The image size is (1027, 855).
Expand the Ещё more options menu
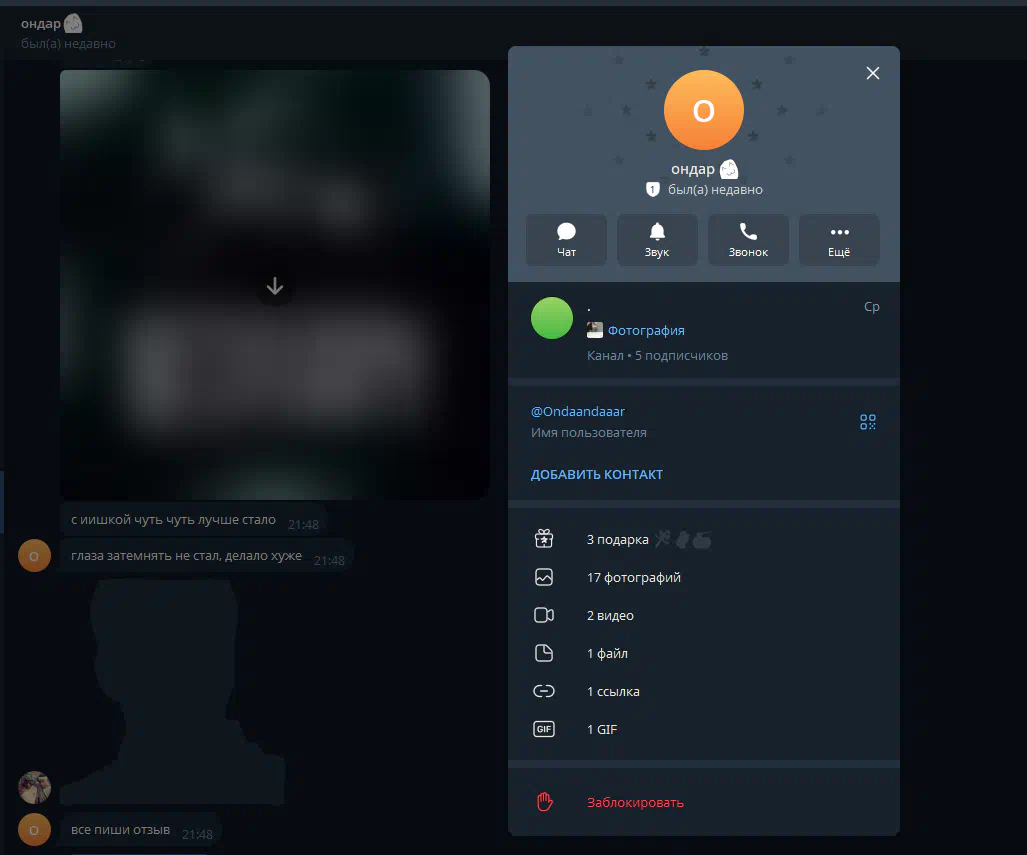pos(839,240)
